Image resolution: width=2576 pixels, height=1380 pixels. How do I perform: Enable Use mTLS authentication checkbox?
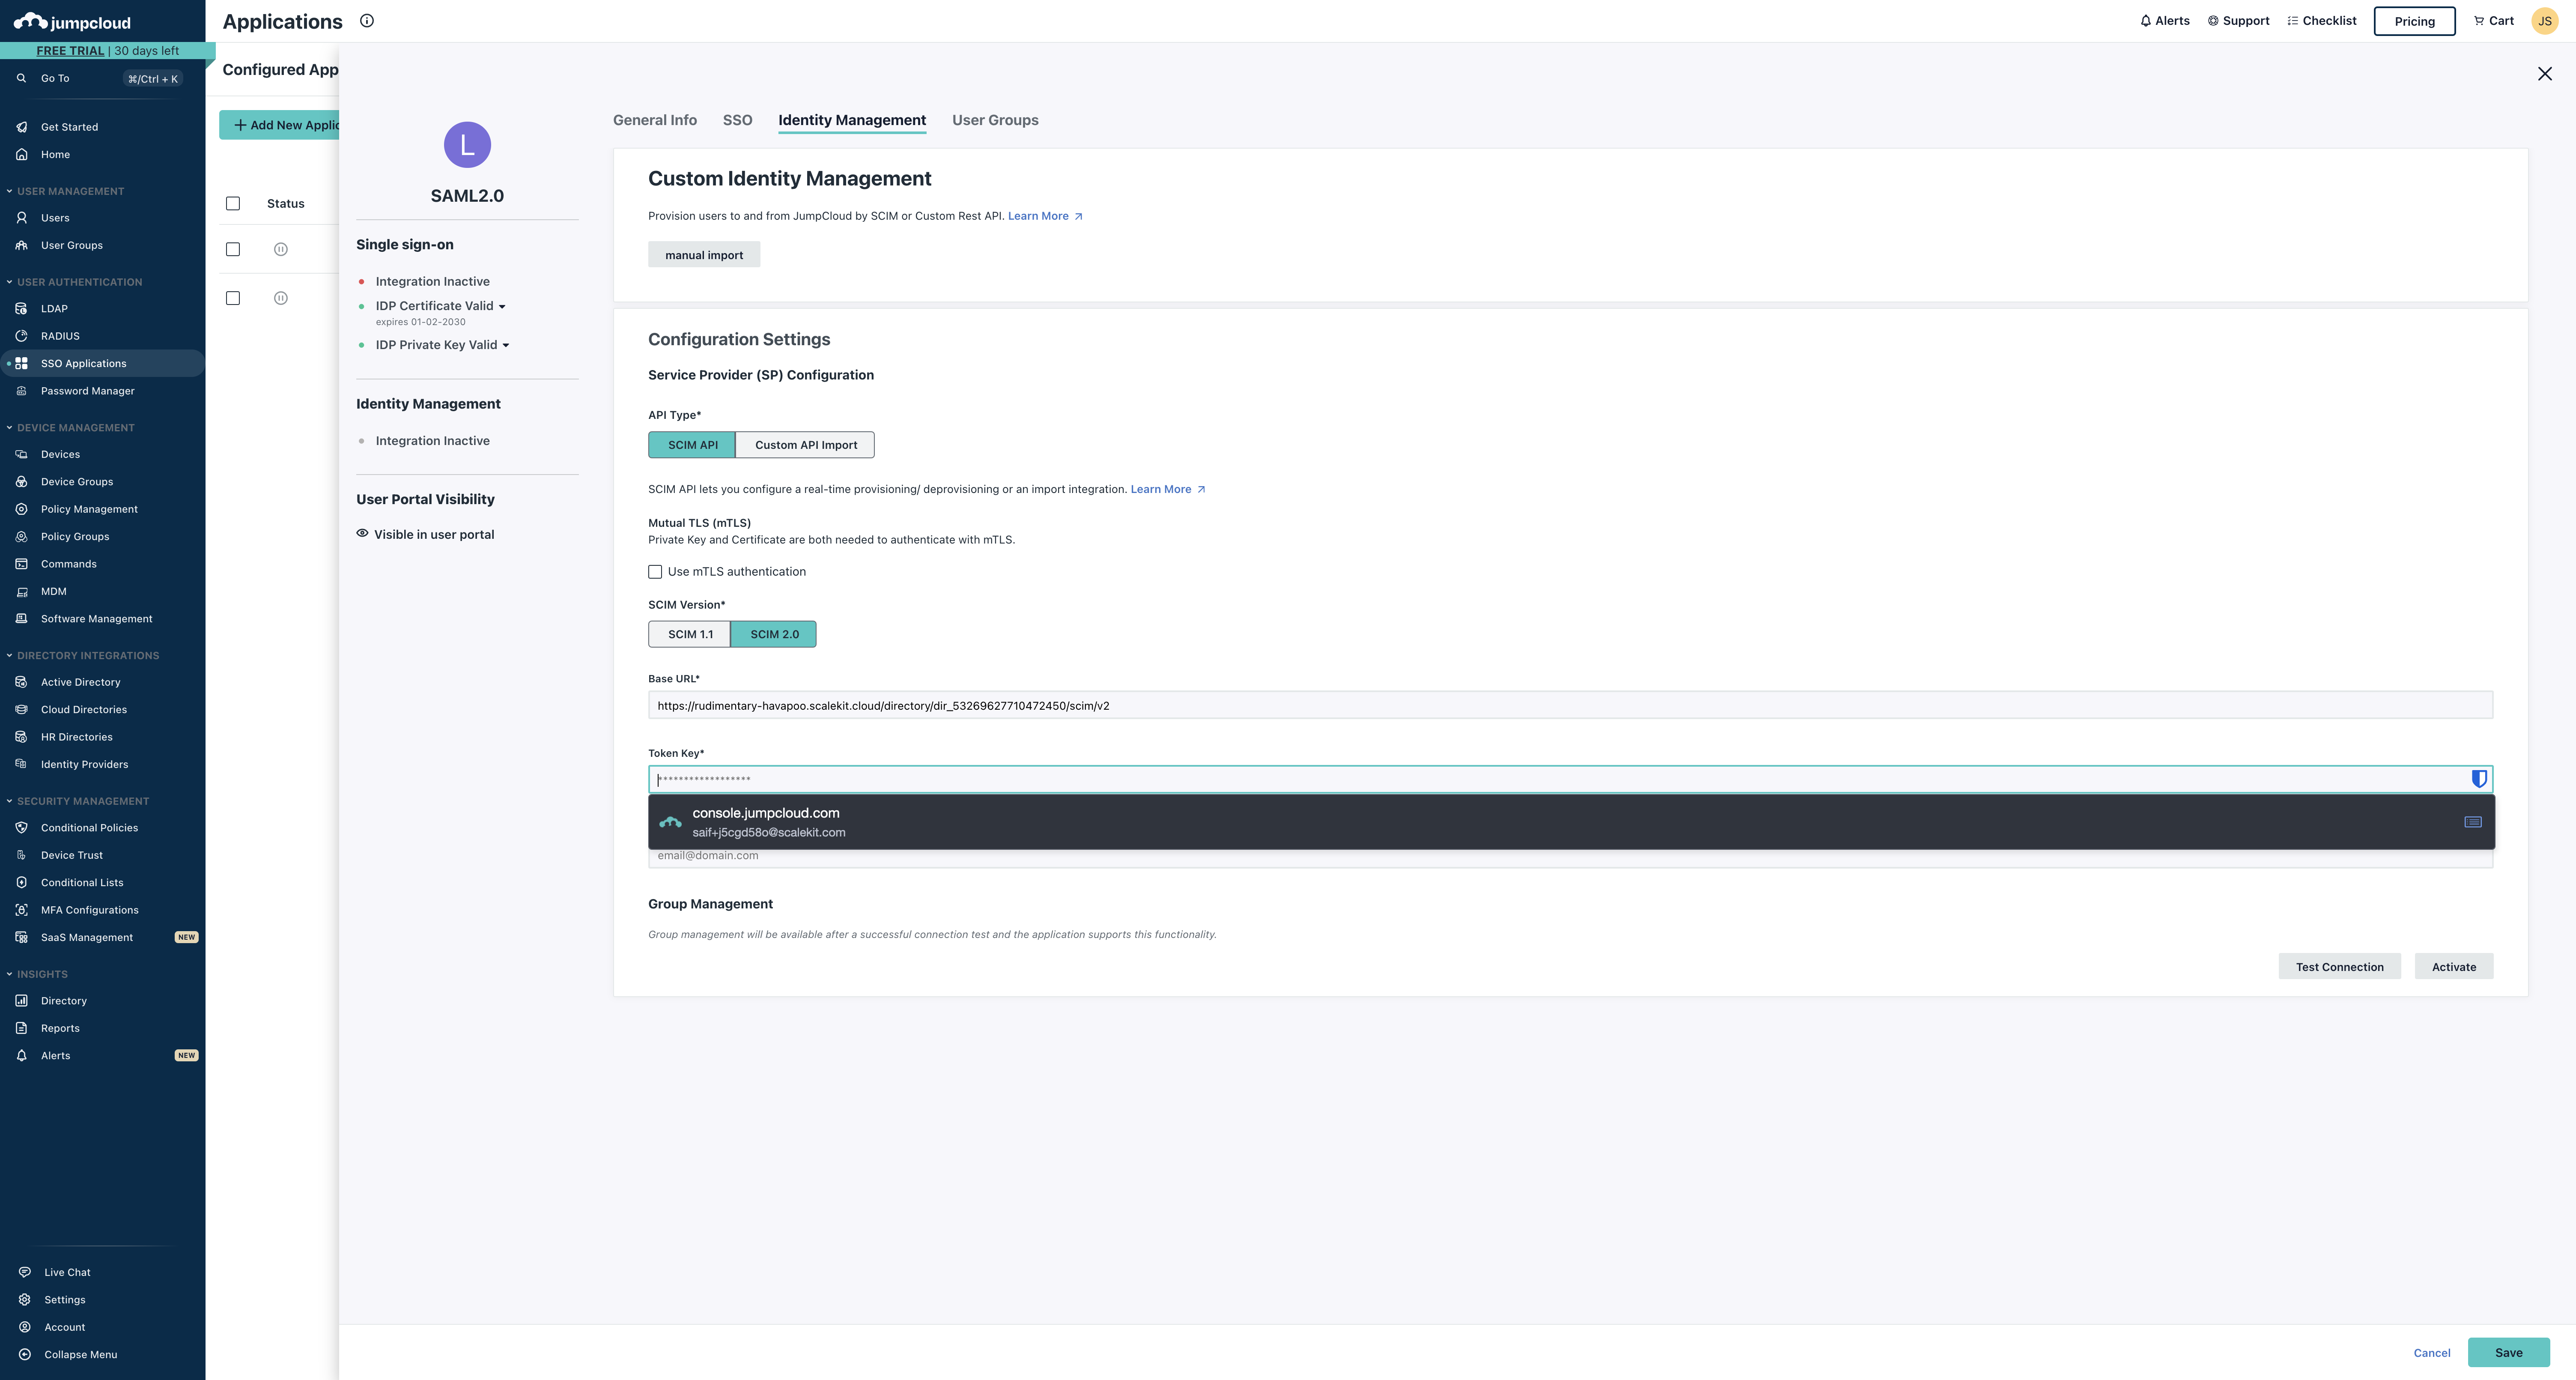coord(655,572)
